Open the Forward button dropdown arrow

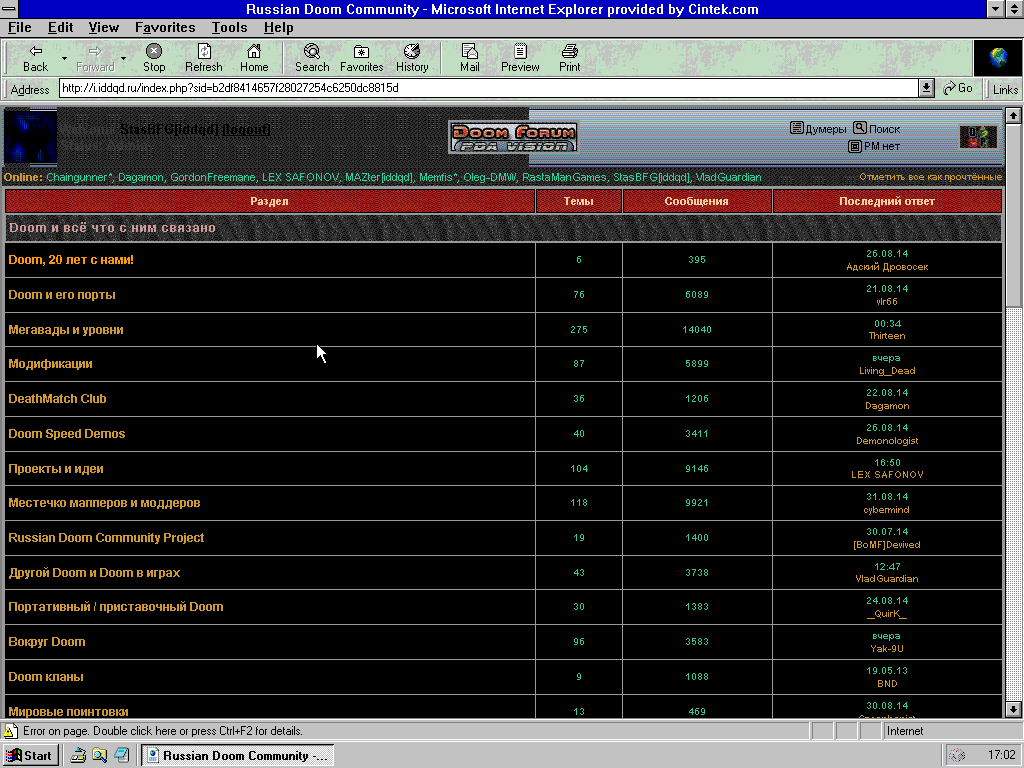[x=124, y=58]
